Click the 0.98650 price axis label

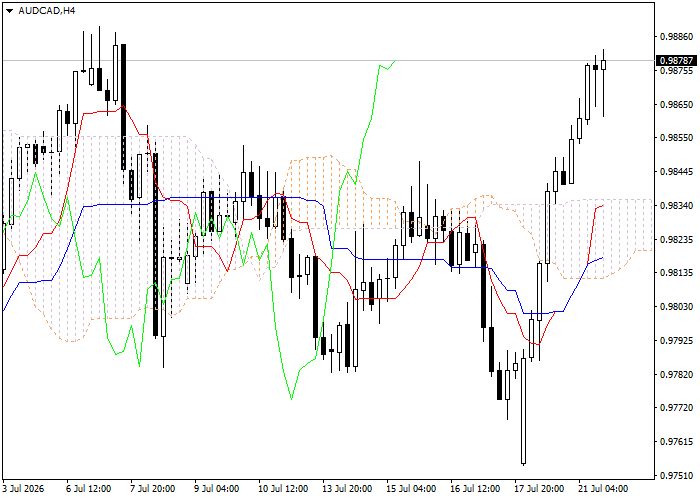pyautogui.click(x=677, y=104)
